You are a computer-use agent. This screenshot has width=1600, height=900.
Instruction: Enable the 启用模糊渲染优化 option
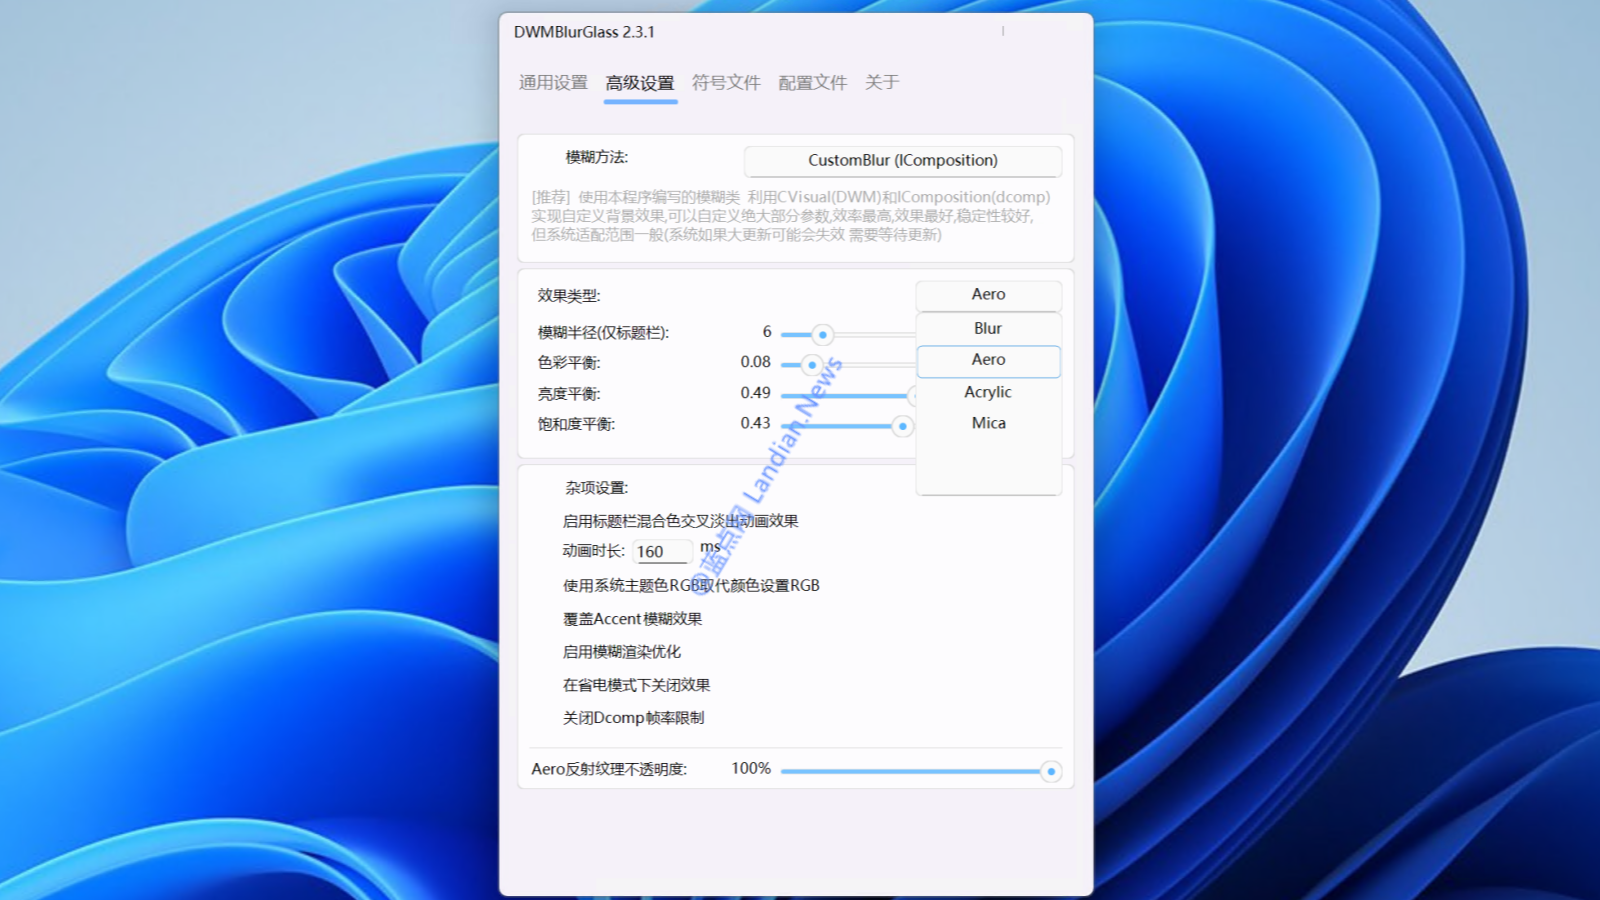pyautogui.click(x=621, y=652)
